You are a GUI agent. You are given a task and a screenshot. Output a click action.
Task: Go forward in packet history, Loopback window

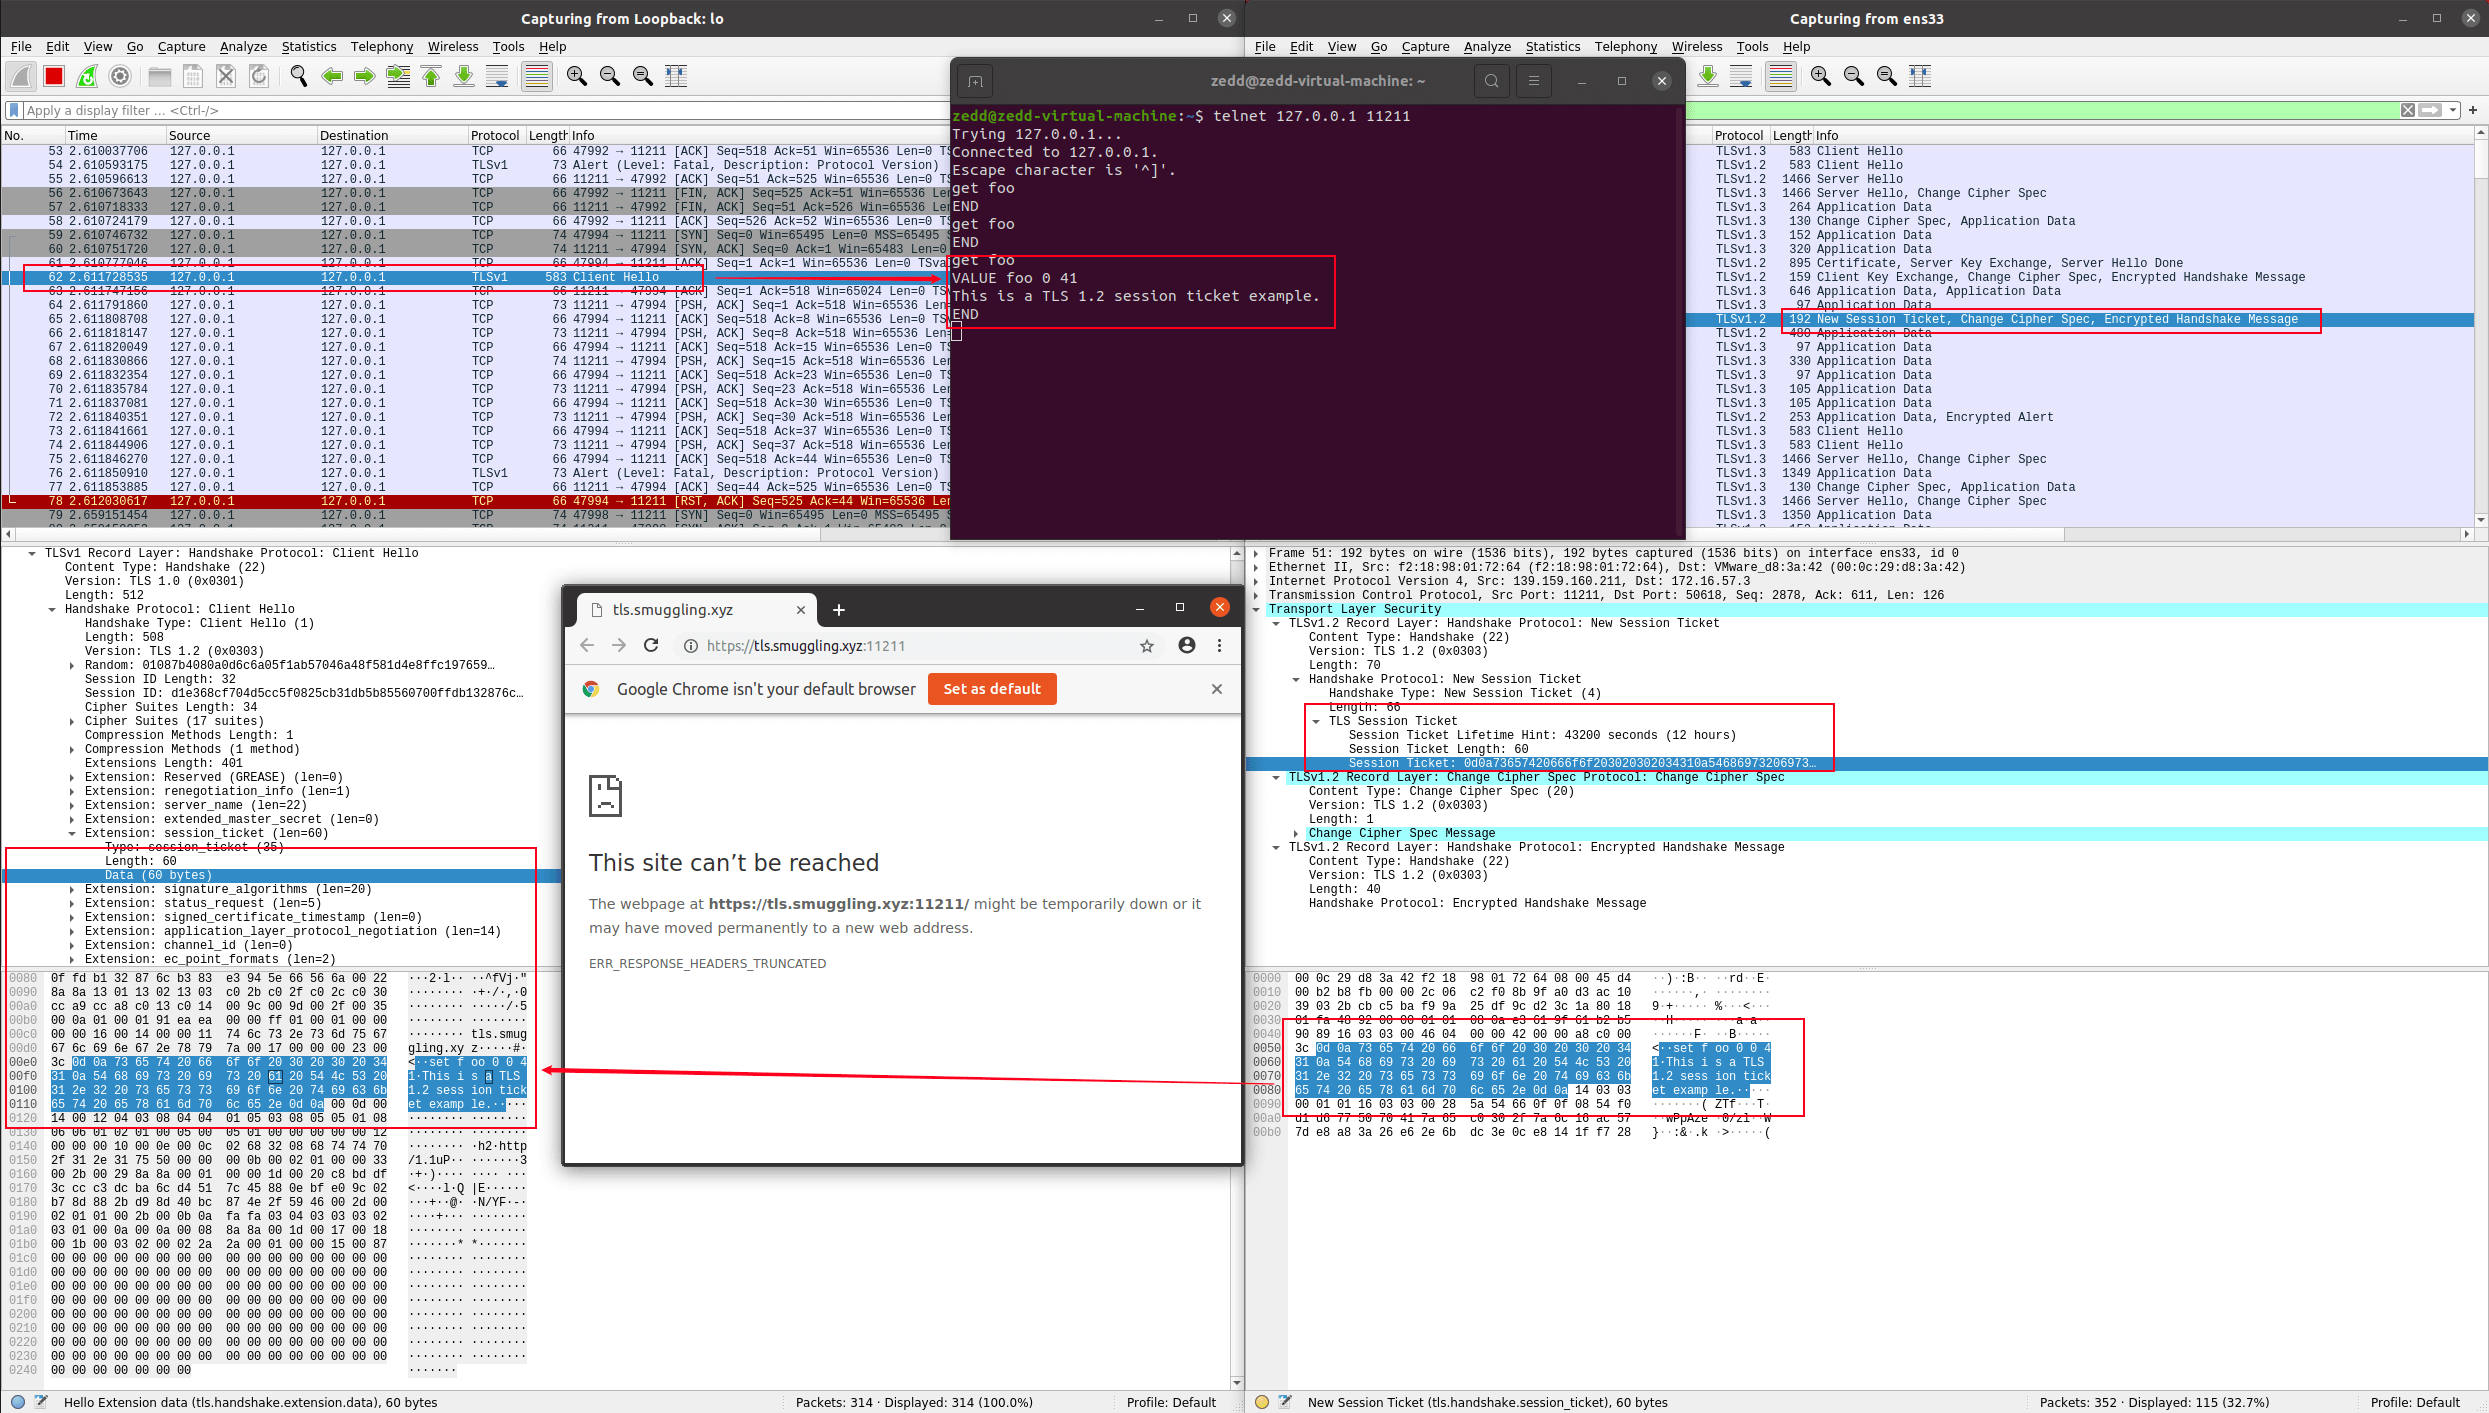click(x=365, y=76)
